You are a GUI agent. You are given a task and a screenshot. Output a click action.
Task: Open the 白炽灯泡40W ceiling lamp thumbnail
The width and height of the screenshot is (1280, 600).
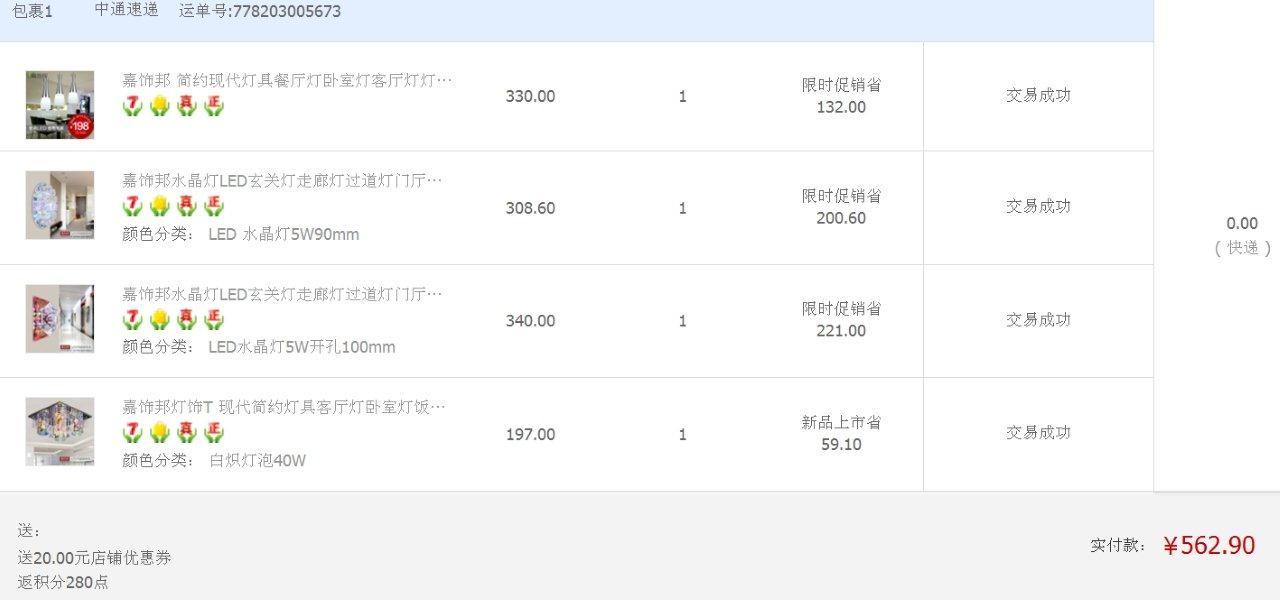pos(60,432)
